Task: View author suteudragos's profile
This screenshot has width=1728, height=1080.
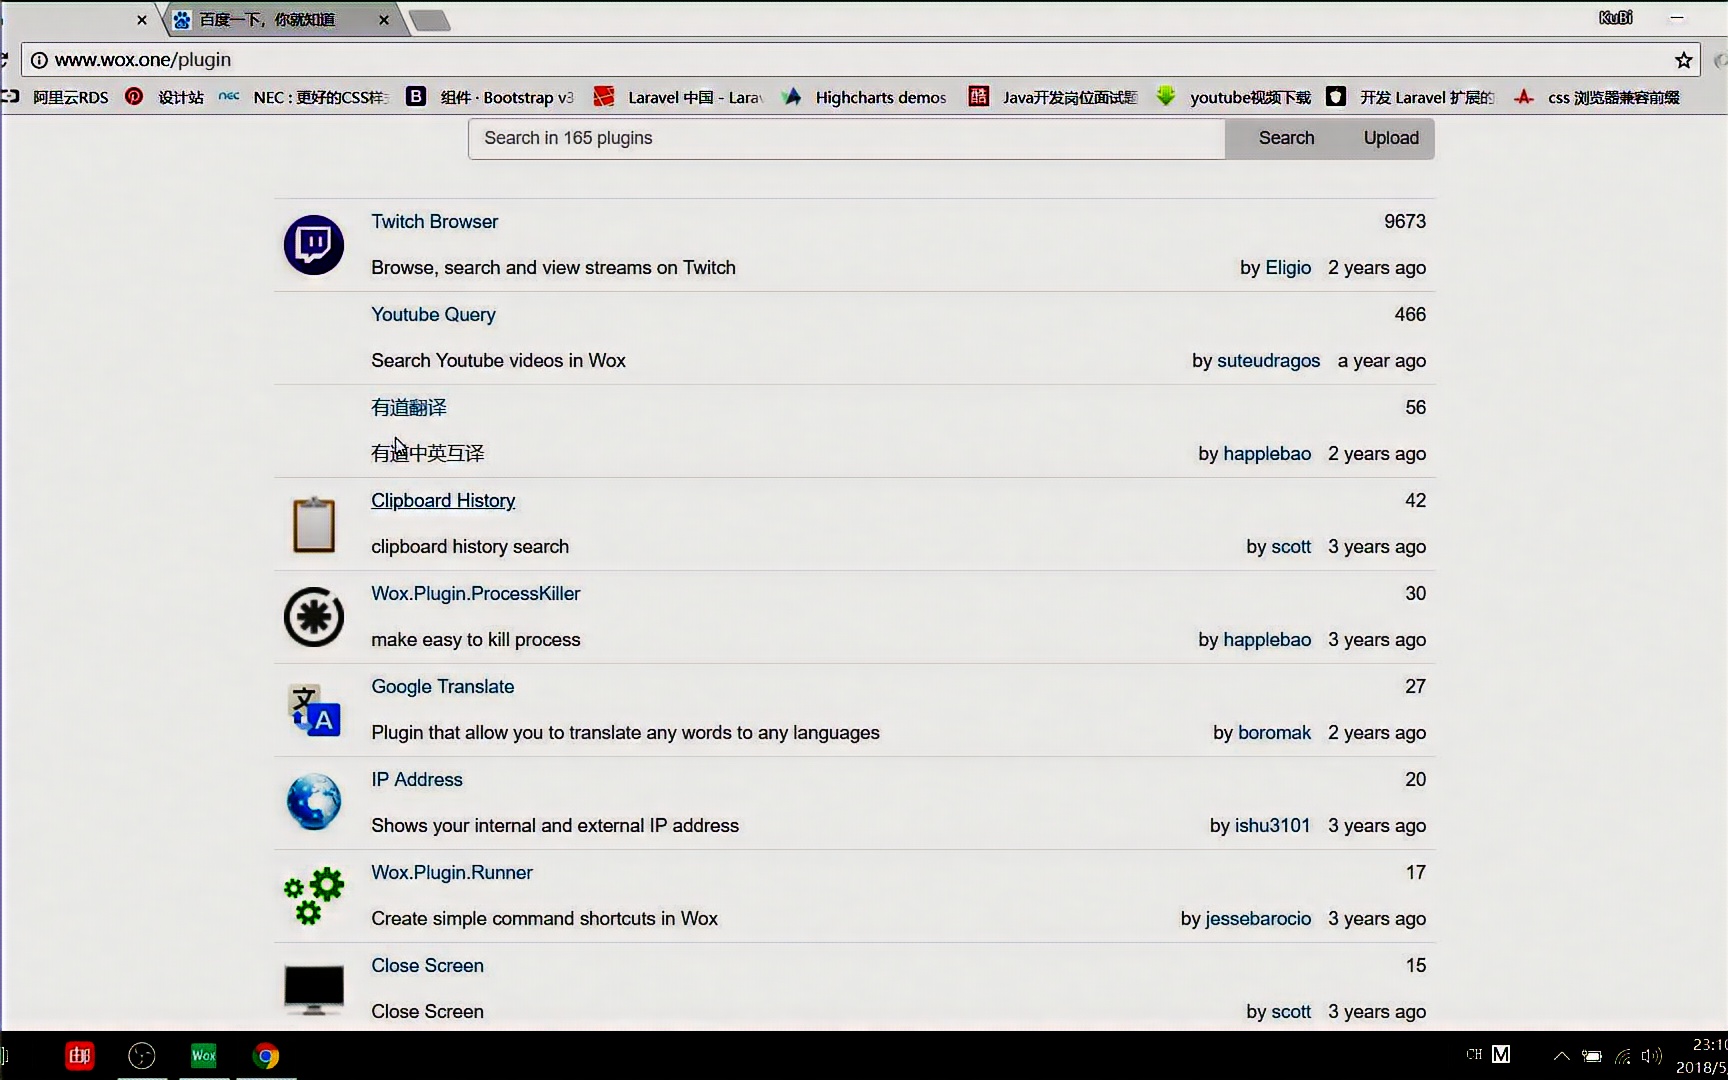Action: pyautogui.click(x=1268, y=361)
